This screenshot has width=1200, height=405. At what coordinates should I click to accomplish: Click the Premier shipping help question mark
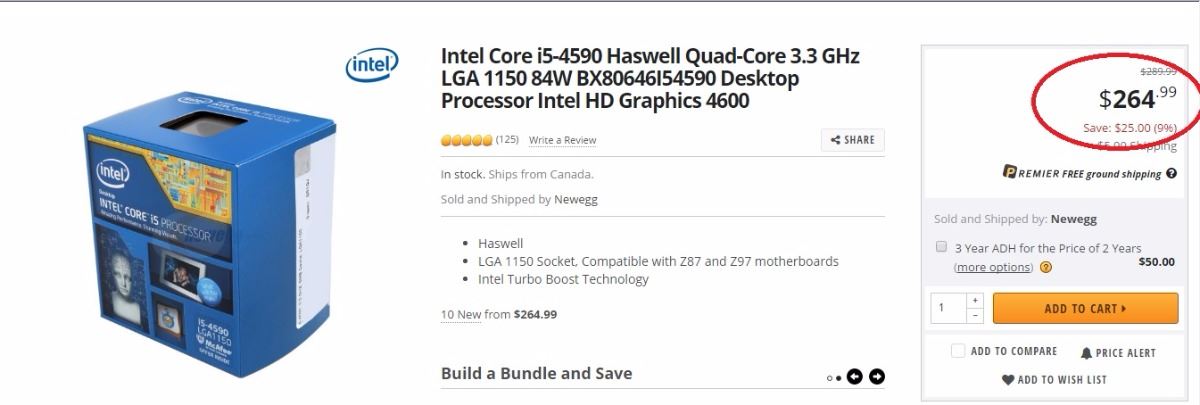click(x=1171, y=174)
